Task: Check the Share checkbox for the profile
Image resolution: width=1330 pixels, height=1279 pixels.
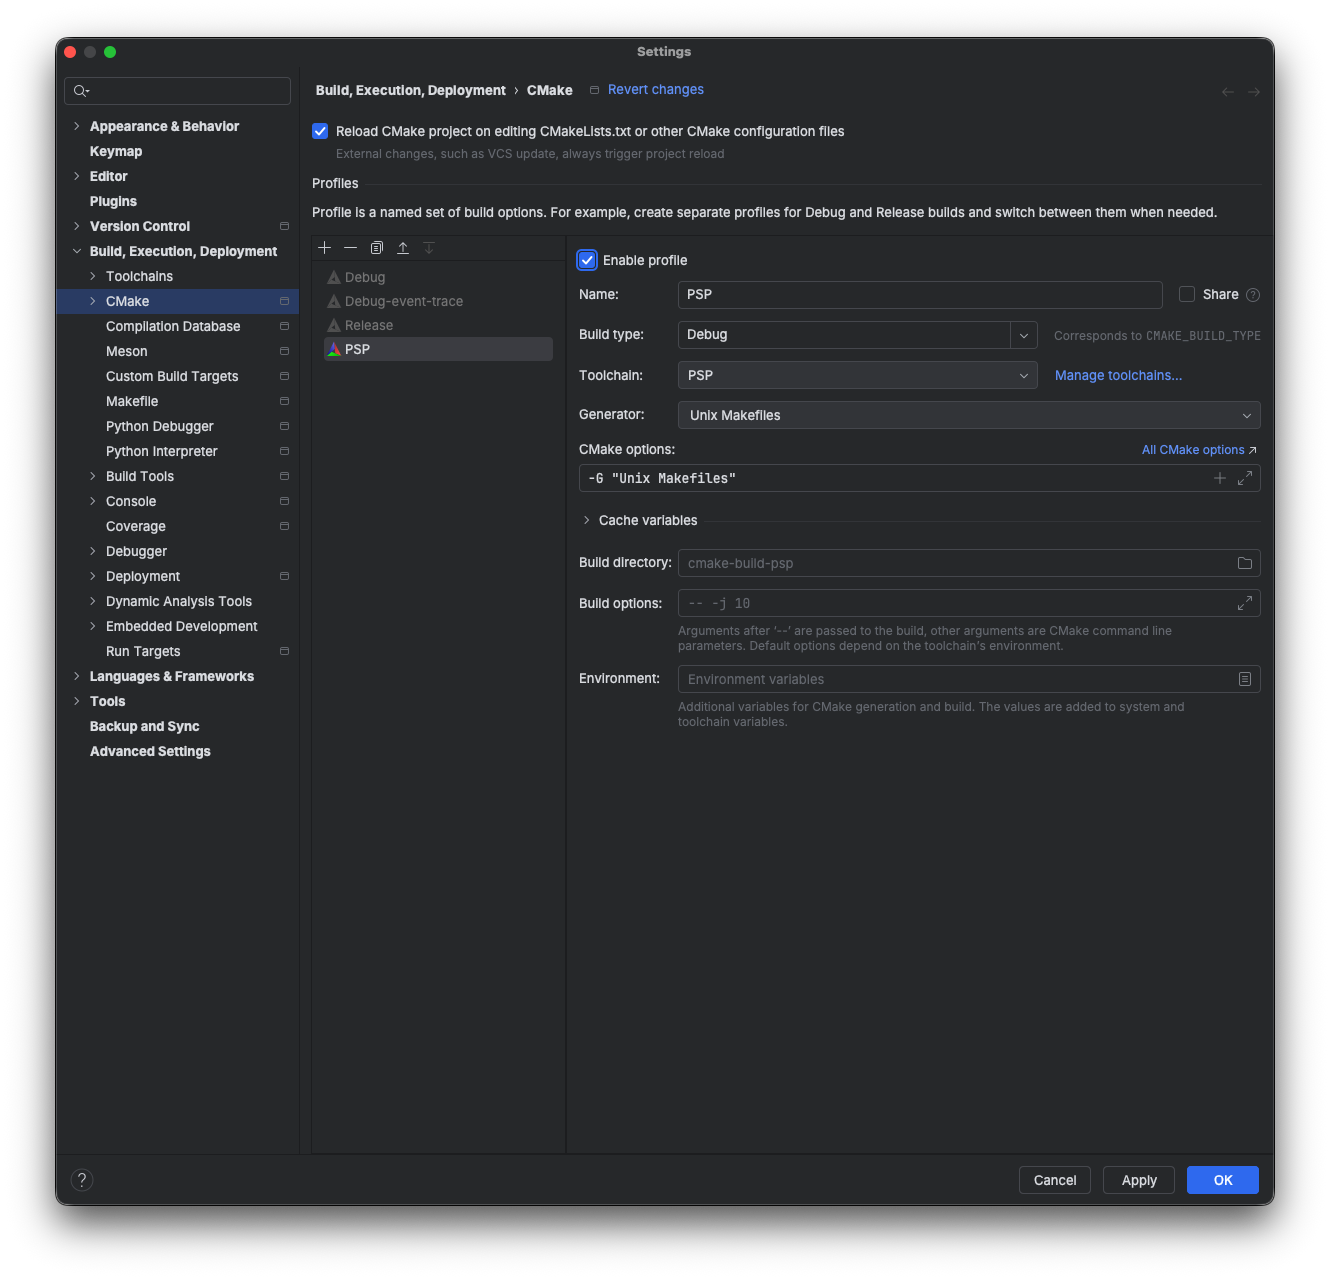Action: (1186, 294)
